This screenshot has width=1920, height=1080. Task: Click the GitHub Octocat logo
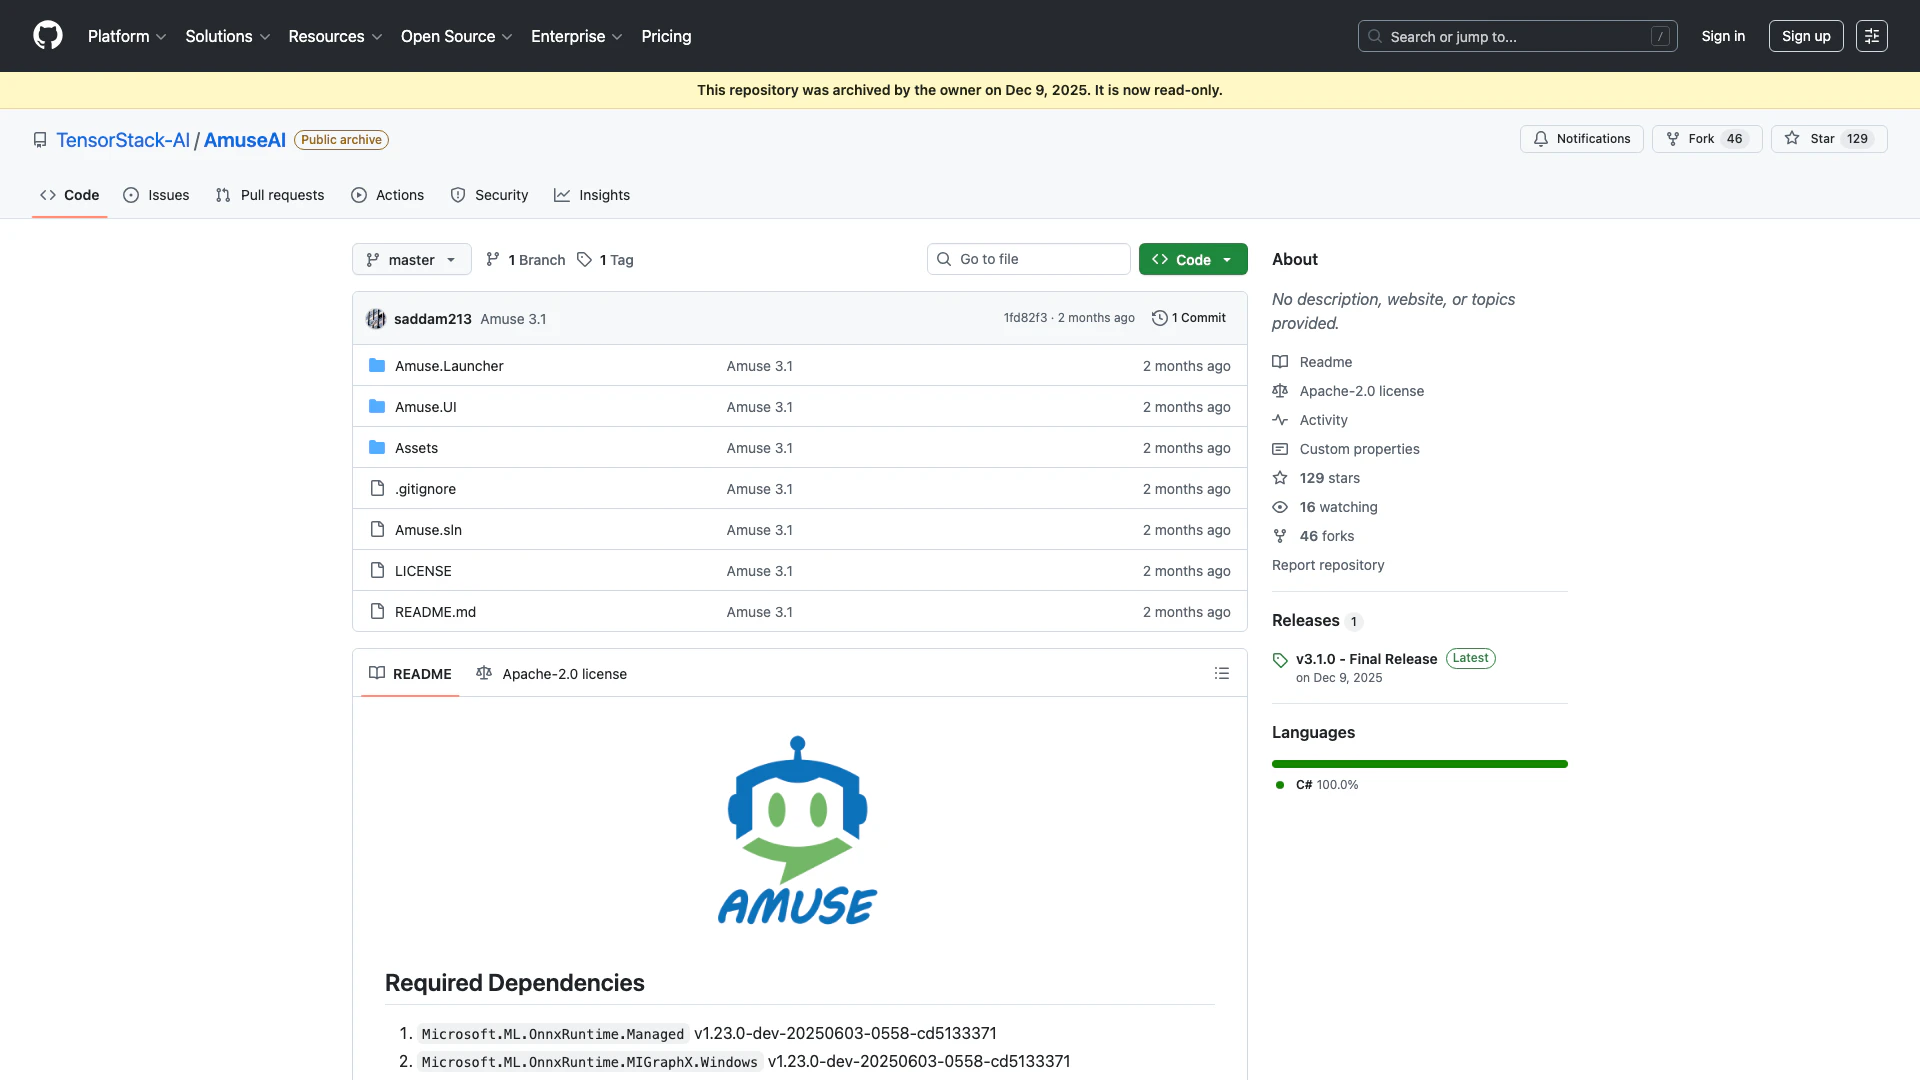pos(48,36)
